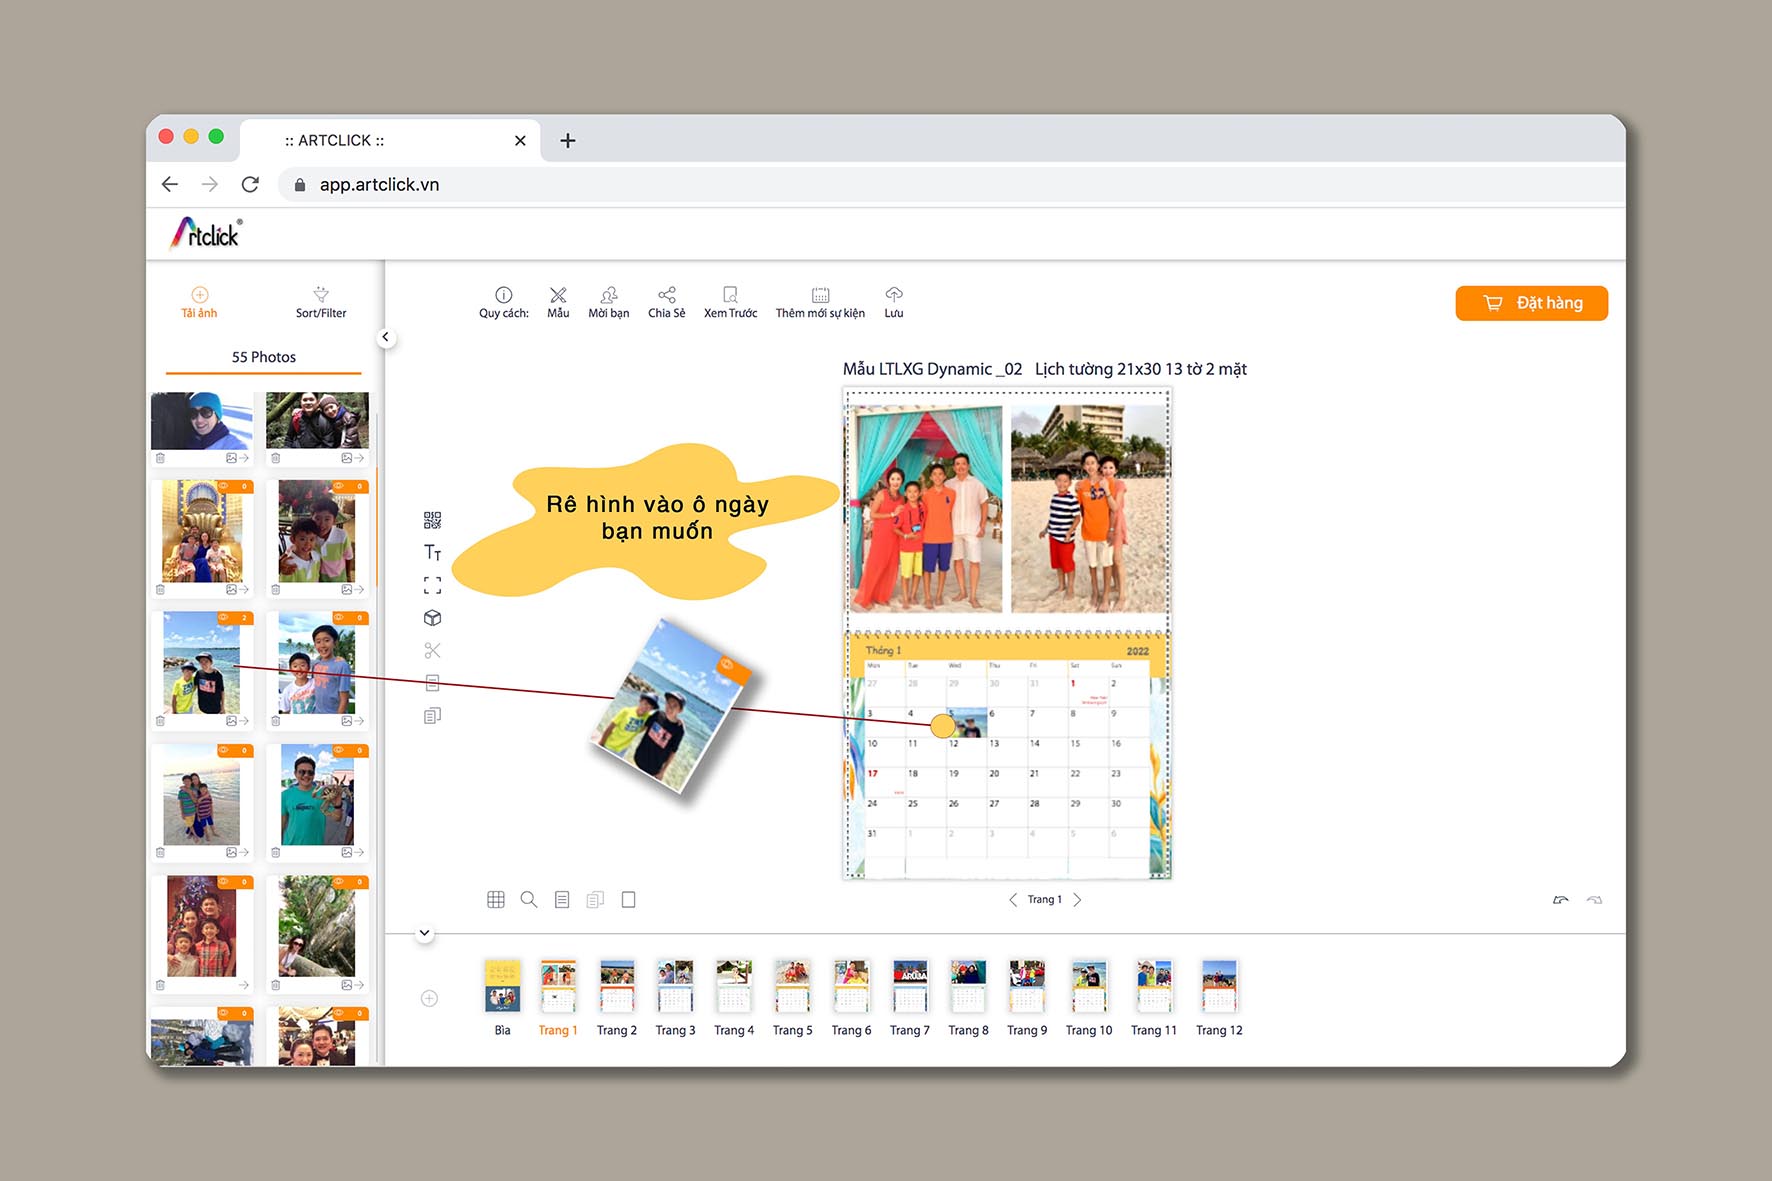1772x1181 pixels.
Task: Select the Trang 8 page thumbnail
Action: tap(968, 985)
